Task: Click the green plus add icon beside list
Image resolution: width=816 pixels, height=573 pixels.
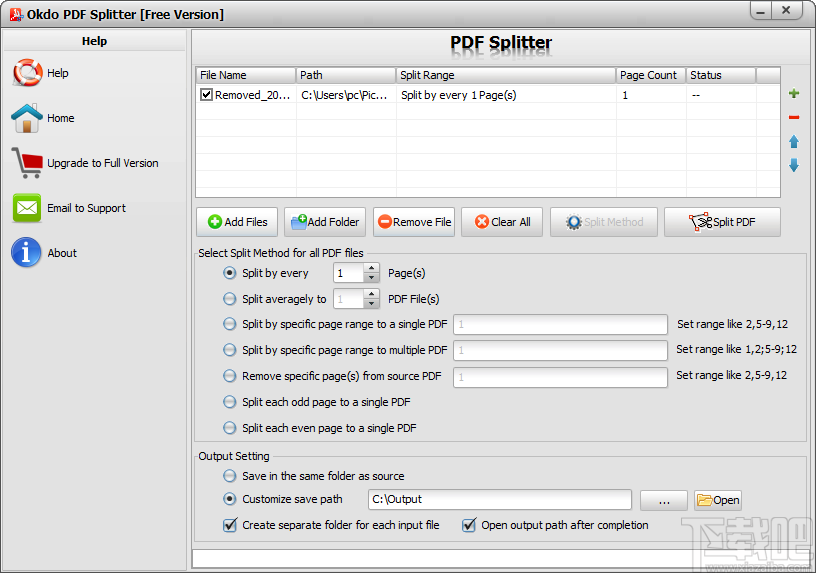Action: click(x=794, y=94)
